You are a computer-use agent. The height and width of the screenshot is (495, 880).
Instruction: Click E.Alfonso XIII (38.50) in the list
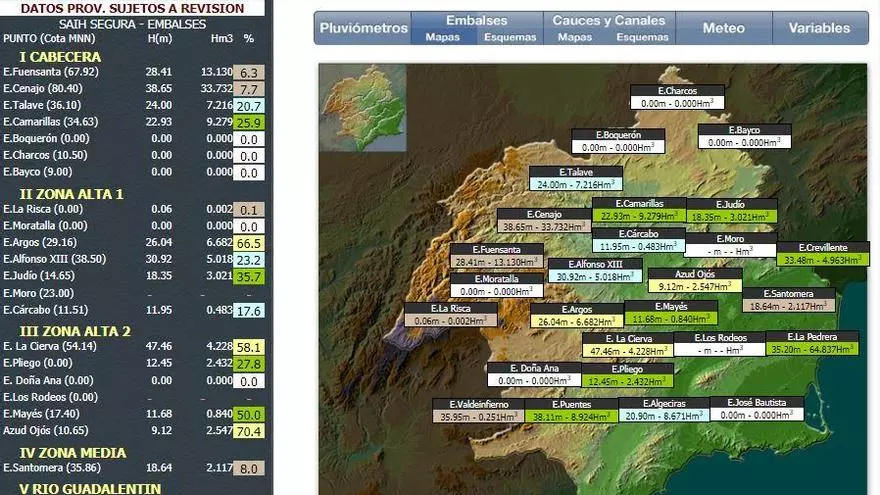coord(65,258)
